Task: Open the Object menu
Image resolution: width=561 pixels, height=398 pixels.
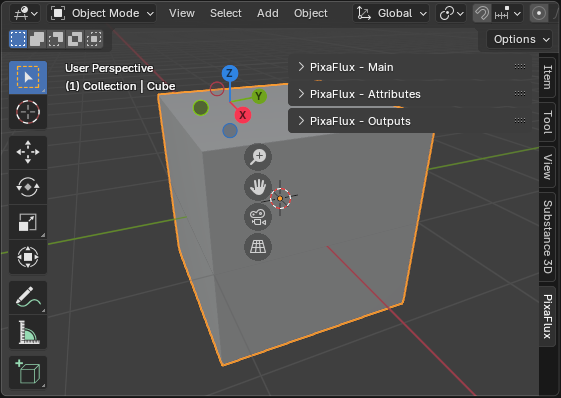Action: pos(311,14)
